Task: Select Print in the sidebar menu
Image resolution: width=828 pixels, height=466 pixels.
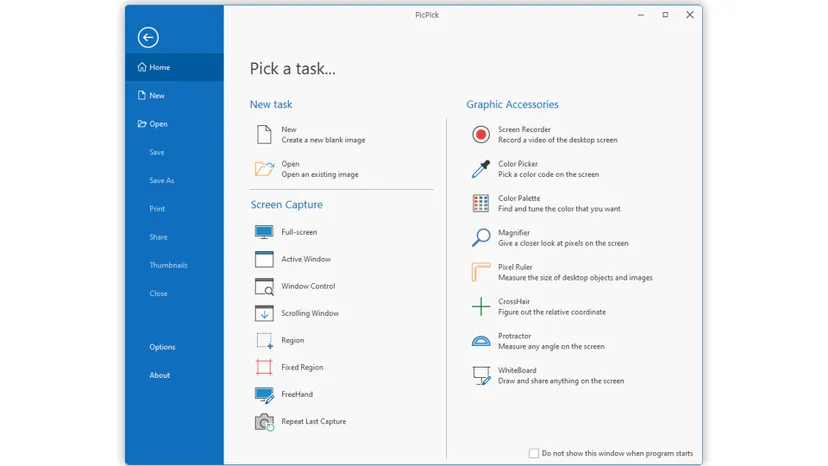Action: point(157,209)
